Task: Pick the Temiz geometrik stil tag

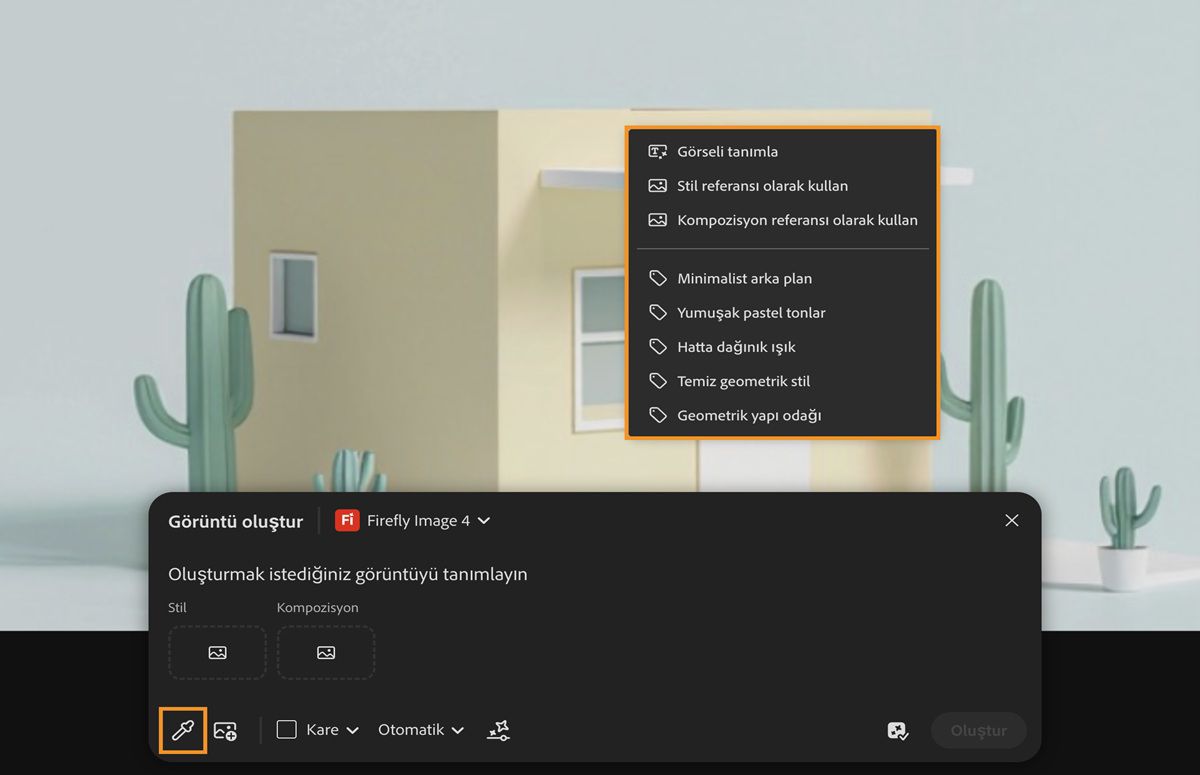Action: 782,381
